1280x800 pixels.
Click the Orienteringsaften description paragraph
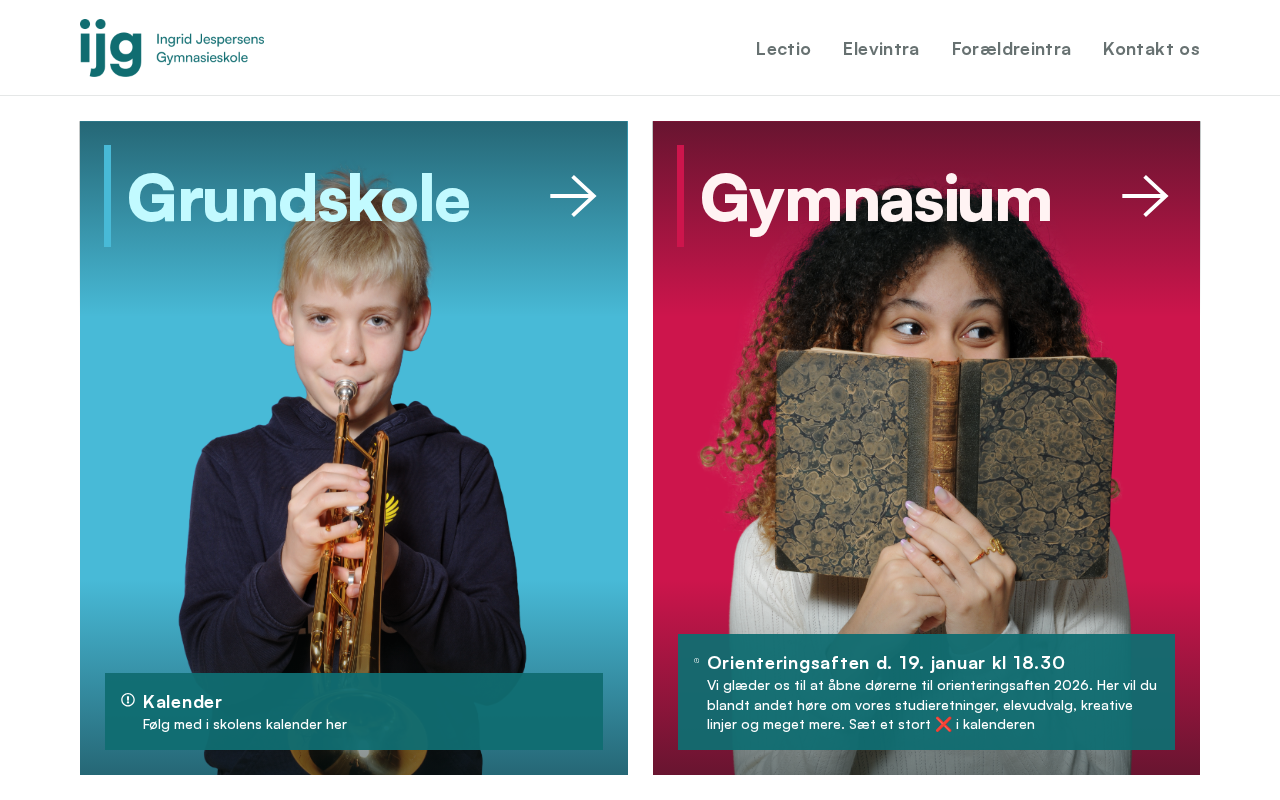[x=932, y=705]
